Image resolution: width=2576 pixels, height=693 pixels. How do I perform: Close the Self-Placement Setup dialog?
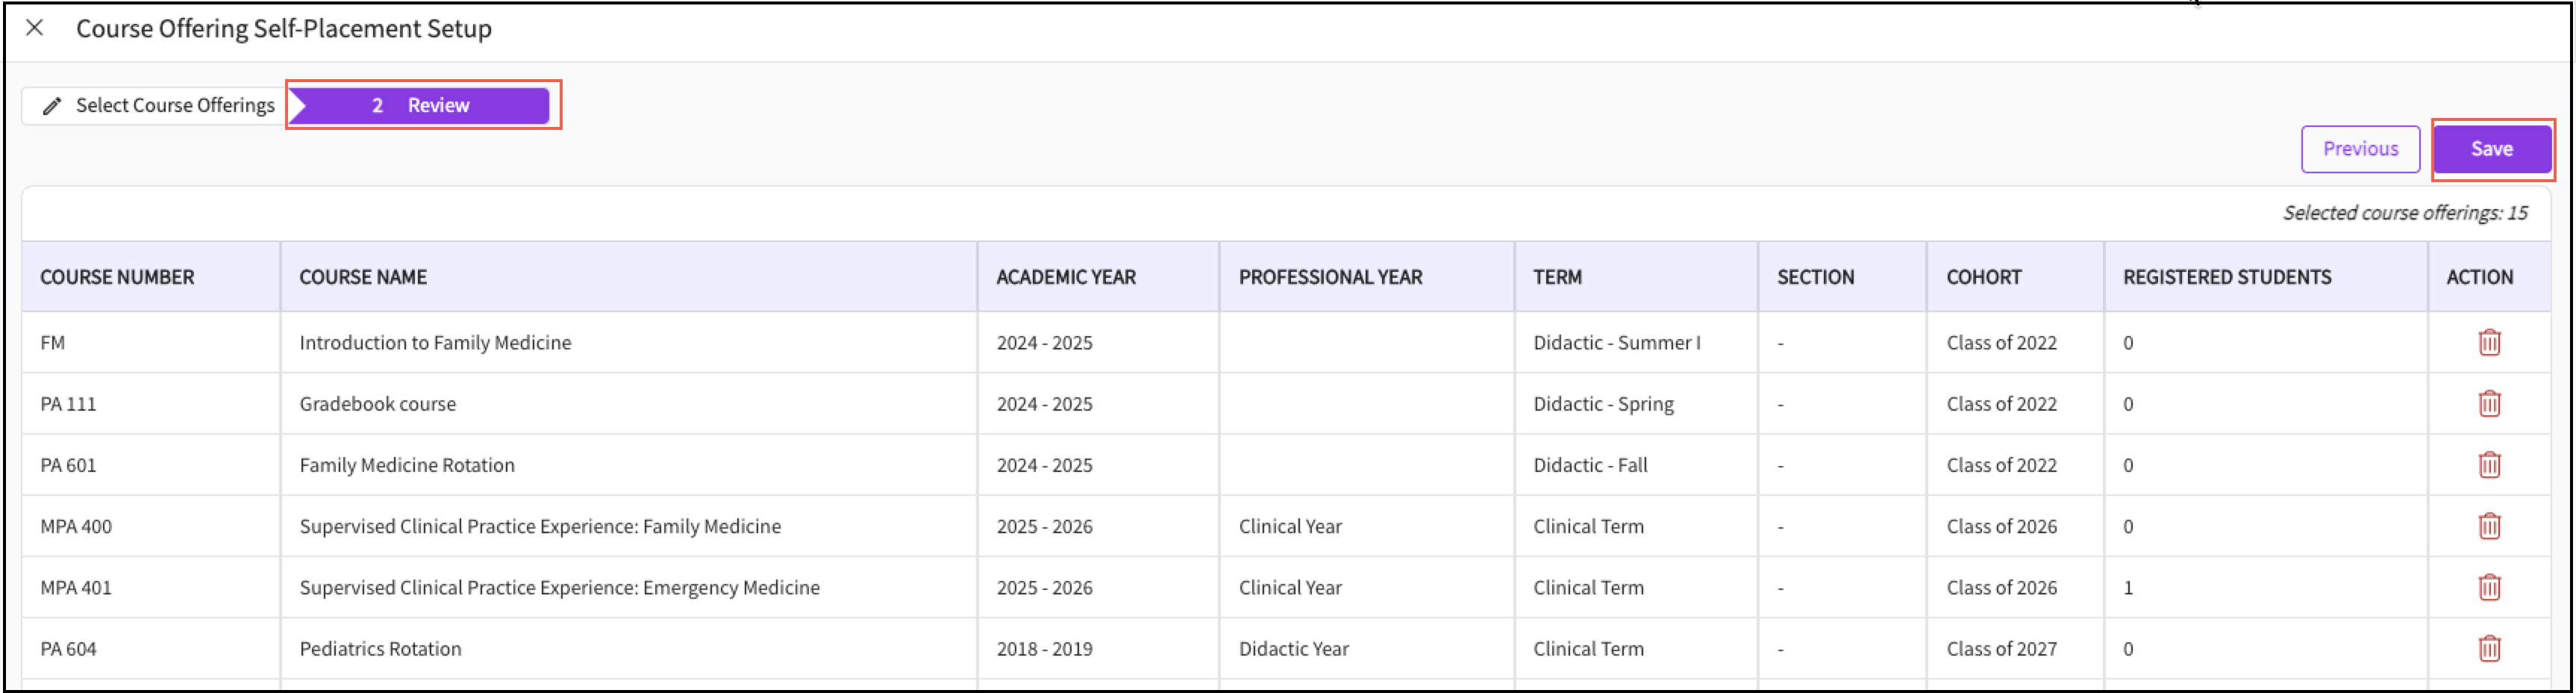click(x=35, y=28)
